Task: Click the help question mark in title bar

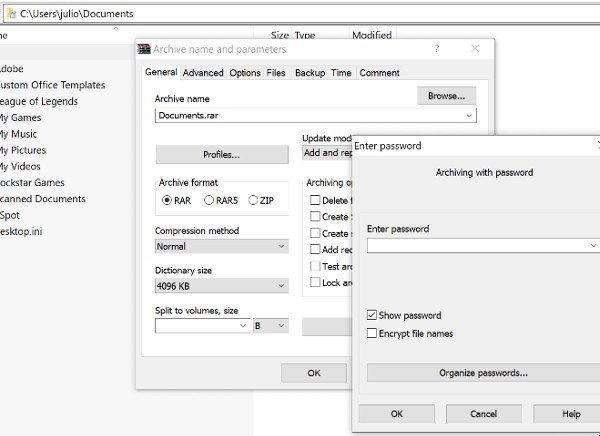Action: coord(436,49)
